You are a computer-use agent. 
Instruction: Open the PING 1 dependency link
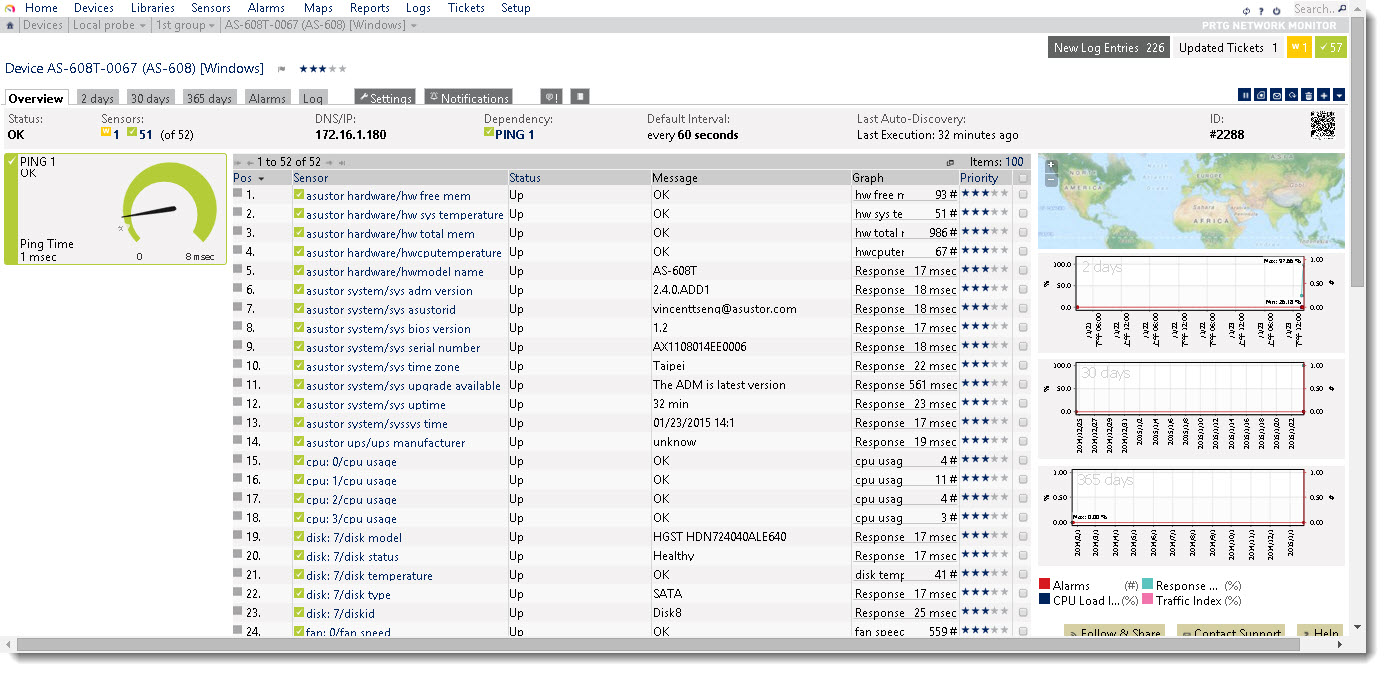pyautogui.click(x=515, y=134)
